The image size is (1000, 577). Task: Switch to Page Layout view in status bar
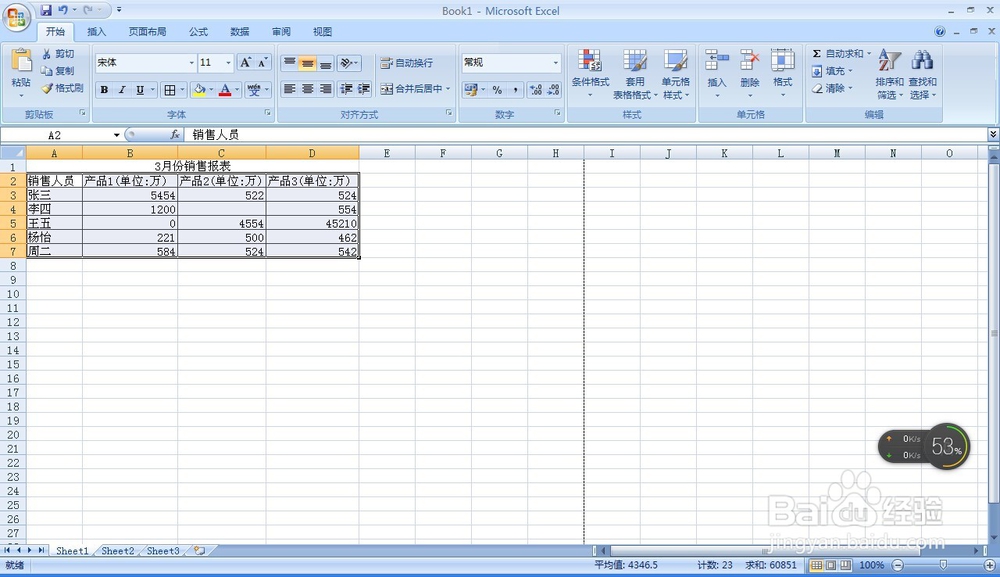831,565
